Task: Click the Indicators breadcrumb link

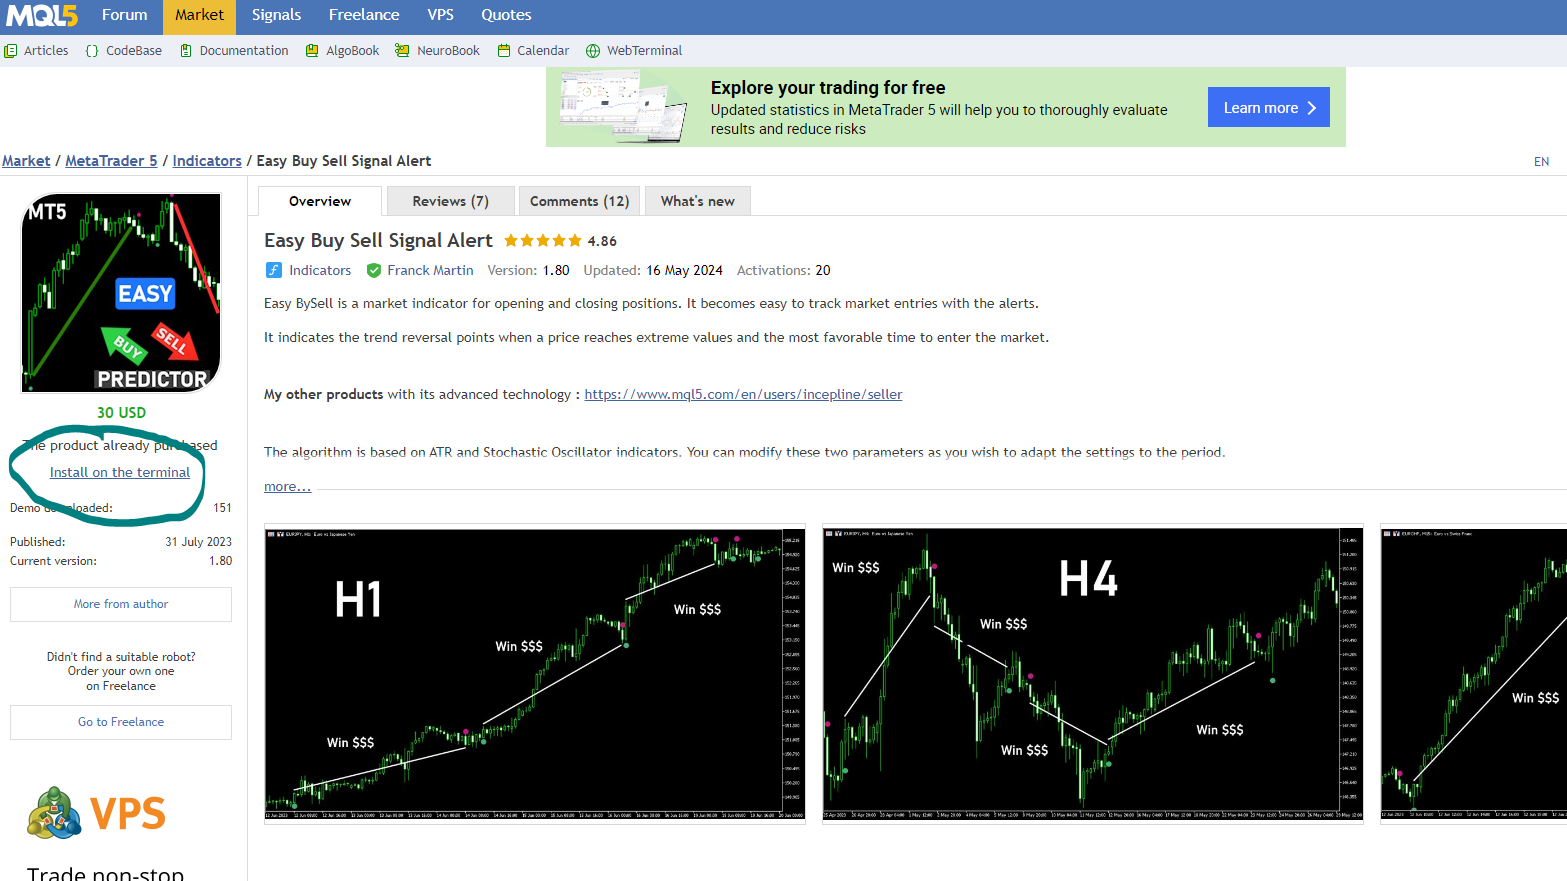Action: (207, 161)
